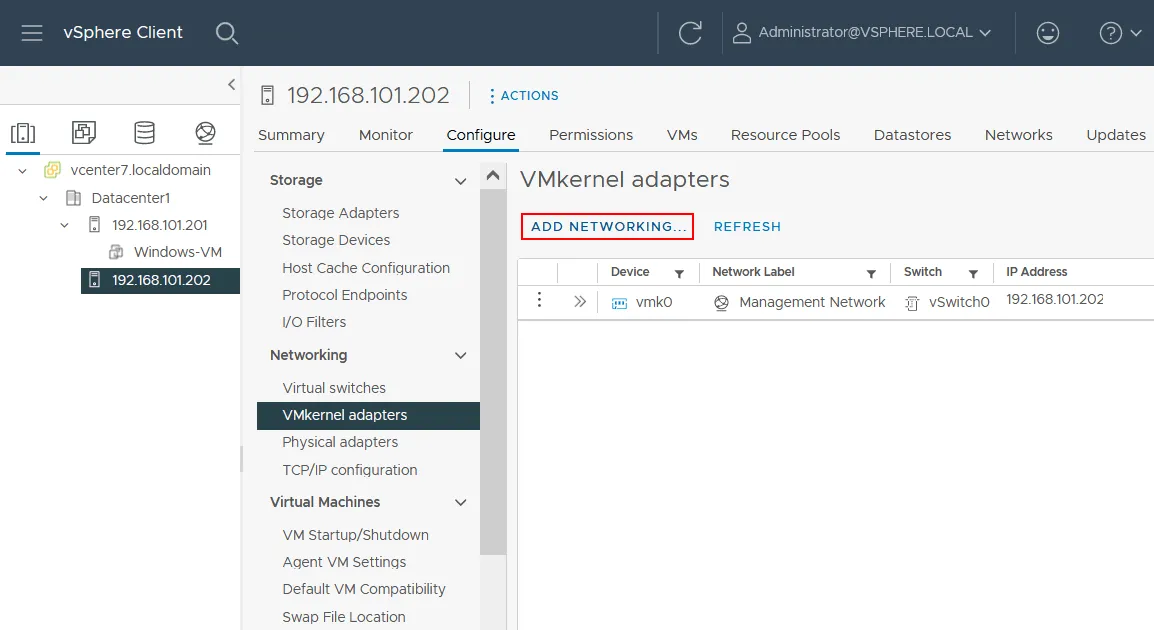Collapse Datacenter1 in the inventory tree

pyautogui.click(x=42, y=197)
